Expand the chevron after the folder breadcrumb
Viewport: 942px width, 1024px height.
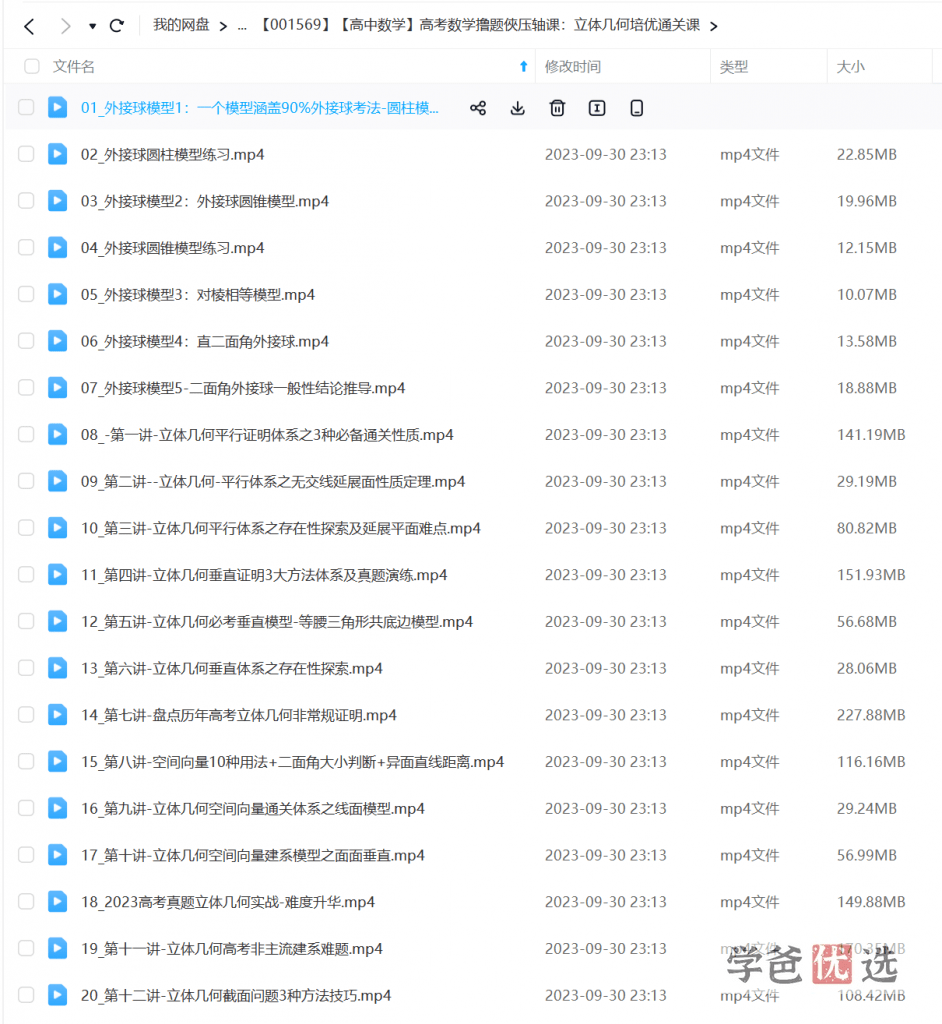click(713, 26)
